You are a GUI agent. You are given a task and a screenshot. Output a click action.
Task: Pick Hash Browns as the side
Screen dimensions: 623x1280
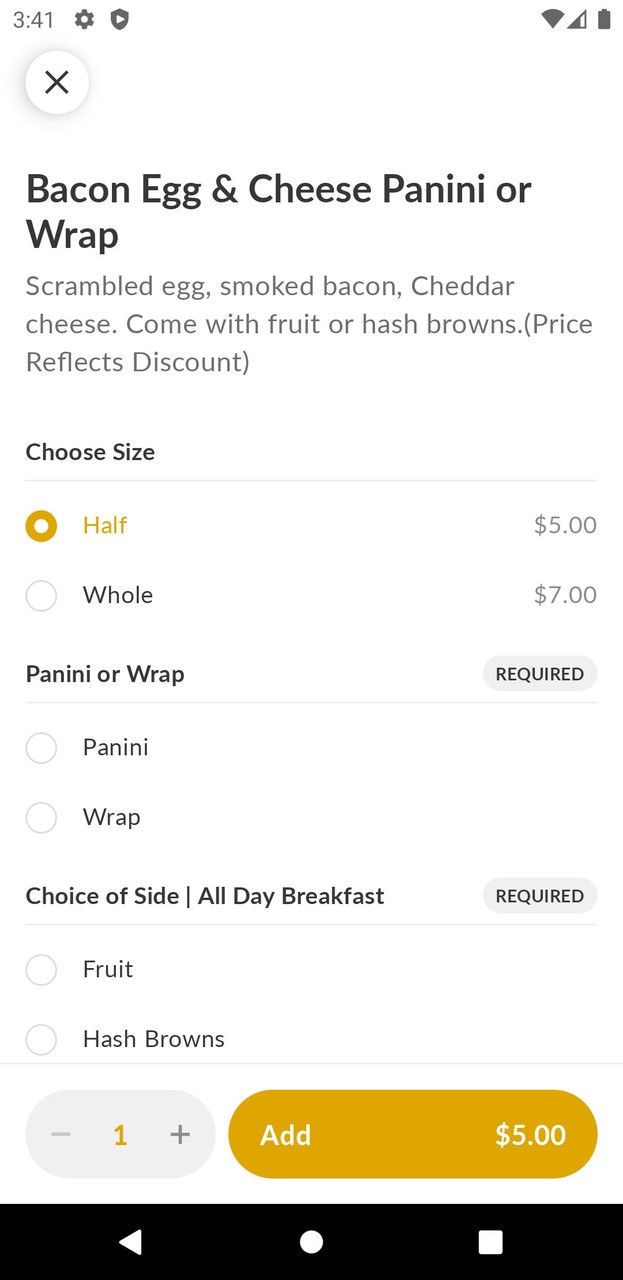pos(41,1039)
